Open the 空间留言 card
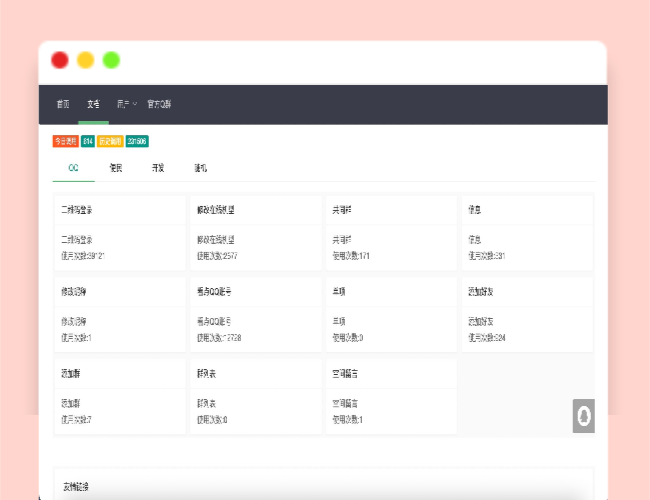 [x=391, y=395]
